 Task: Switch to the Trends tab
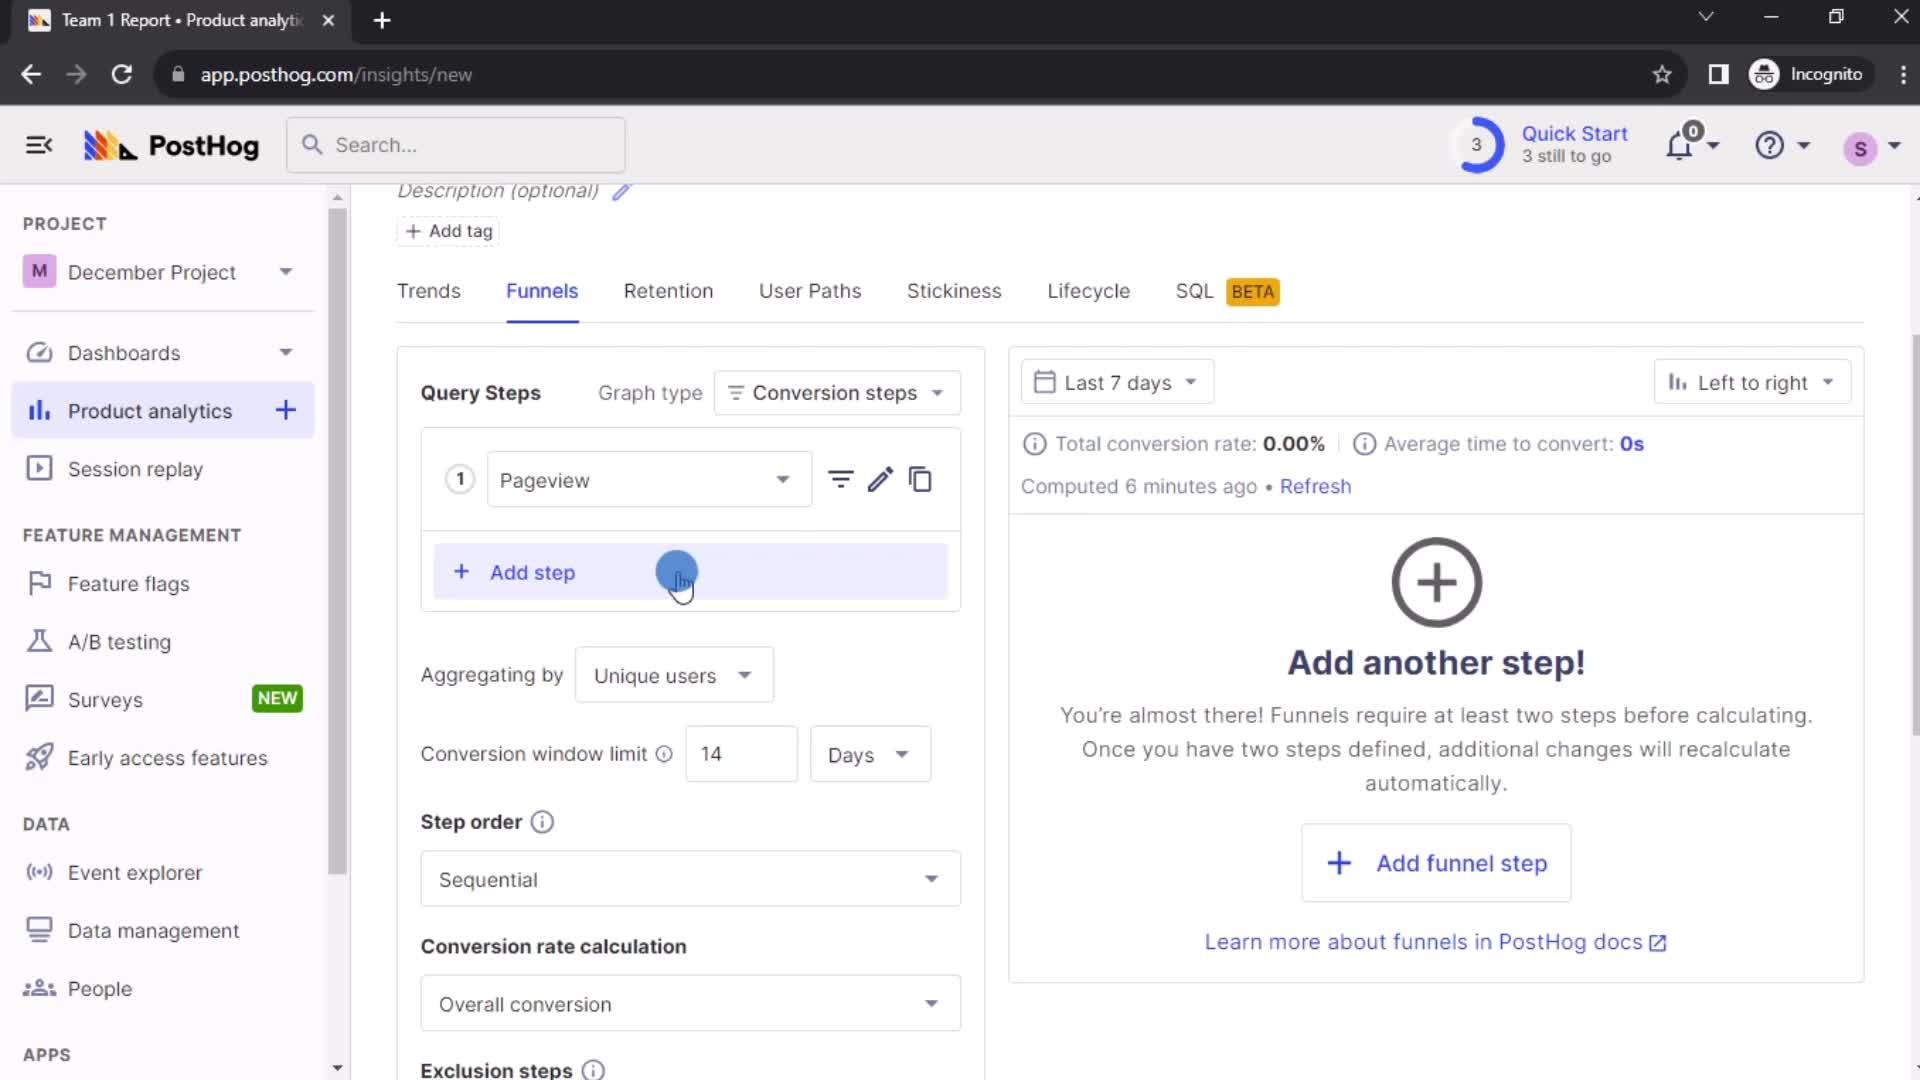coord(427,290)
